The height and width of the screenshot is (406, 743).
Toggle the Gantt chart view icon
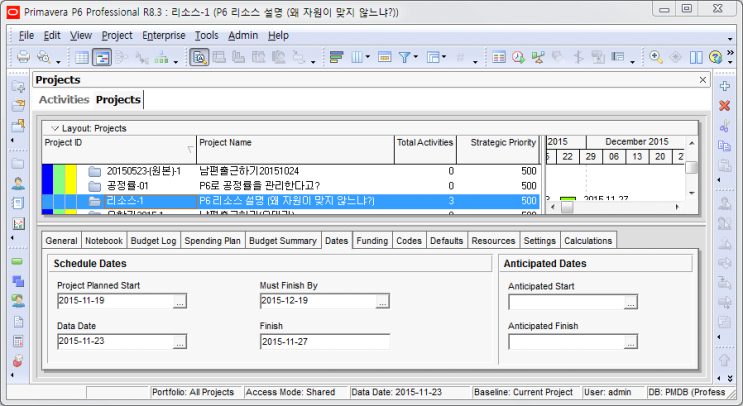coord(102,57)
